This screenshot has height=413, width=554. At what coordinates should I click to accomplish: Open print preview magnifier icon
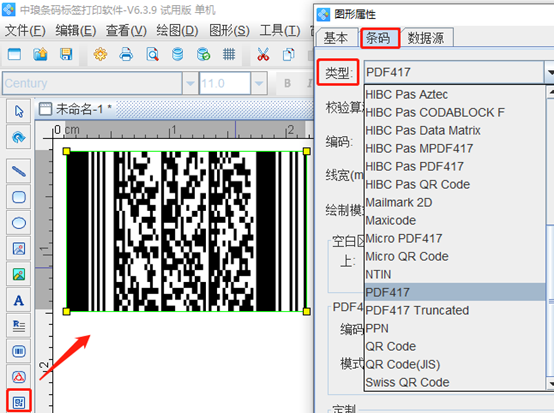[x=152, y=54]
